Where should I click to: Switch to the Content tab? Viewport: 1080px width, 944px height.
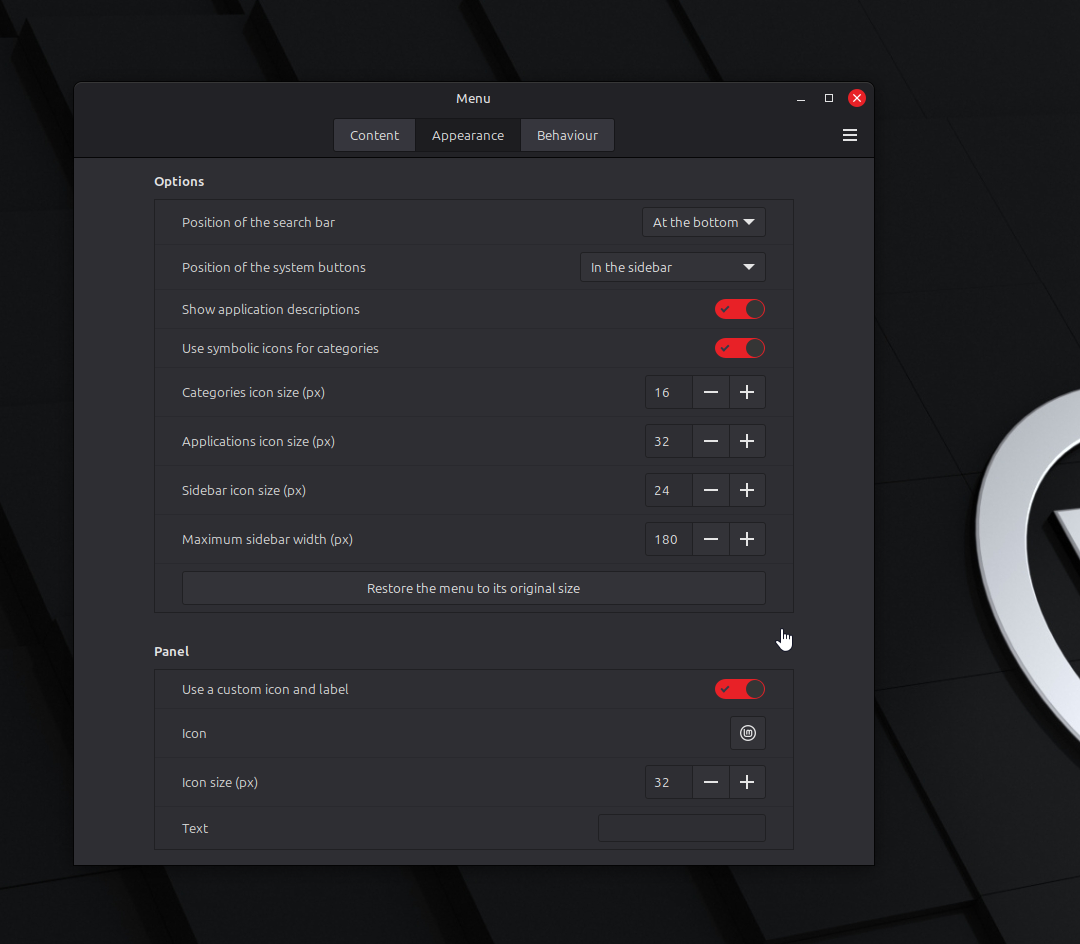tap(374, 136)
